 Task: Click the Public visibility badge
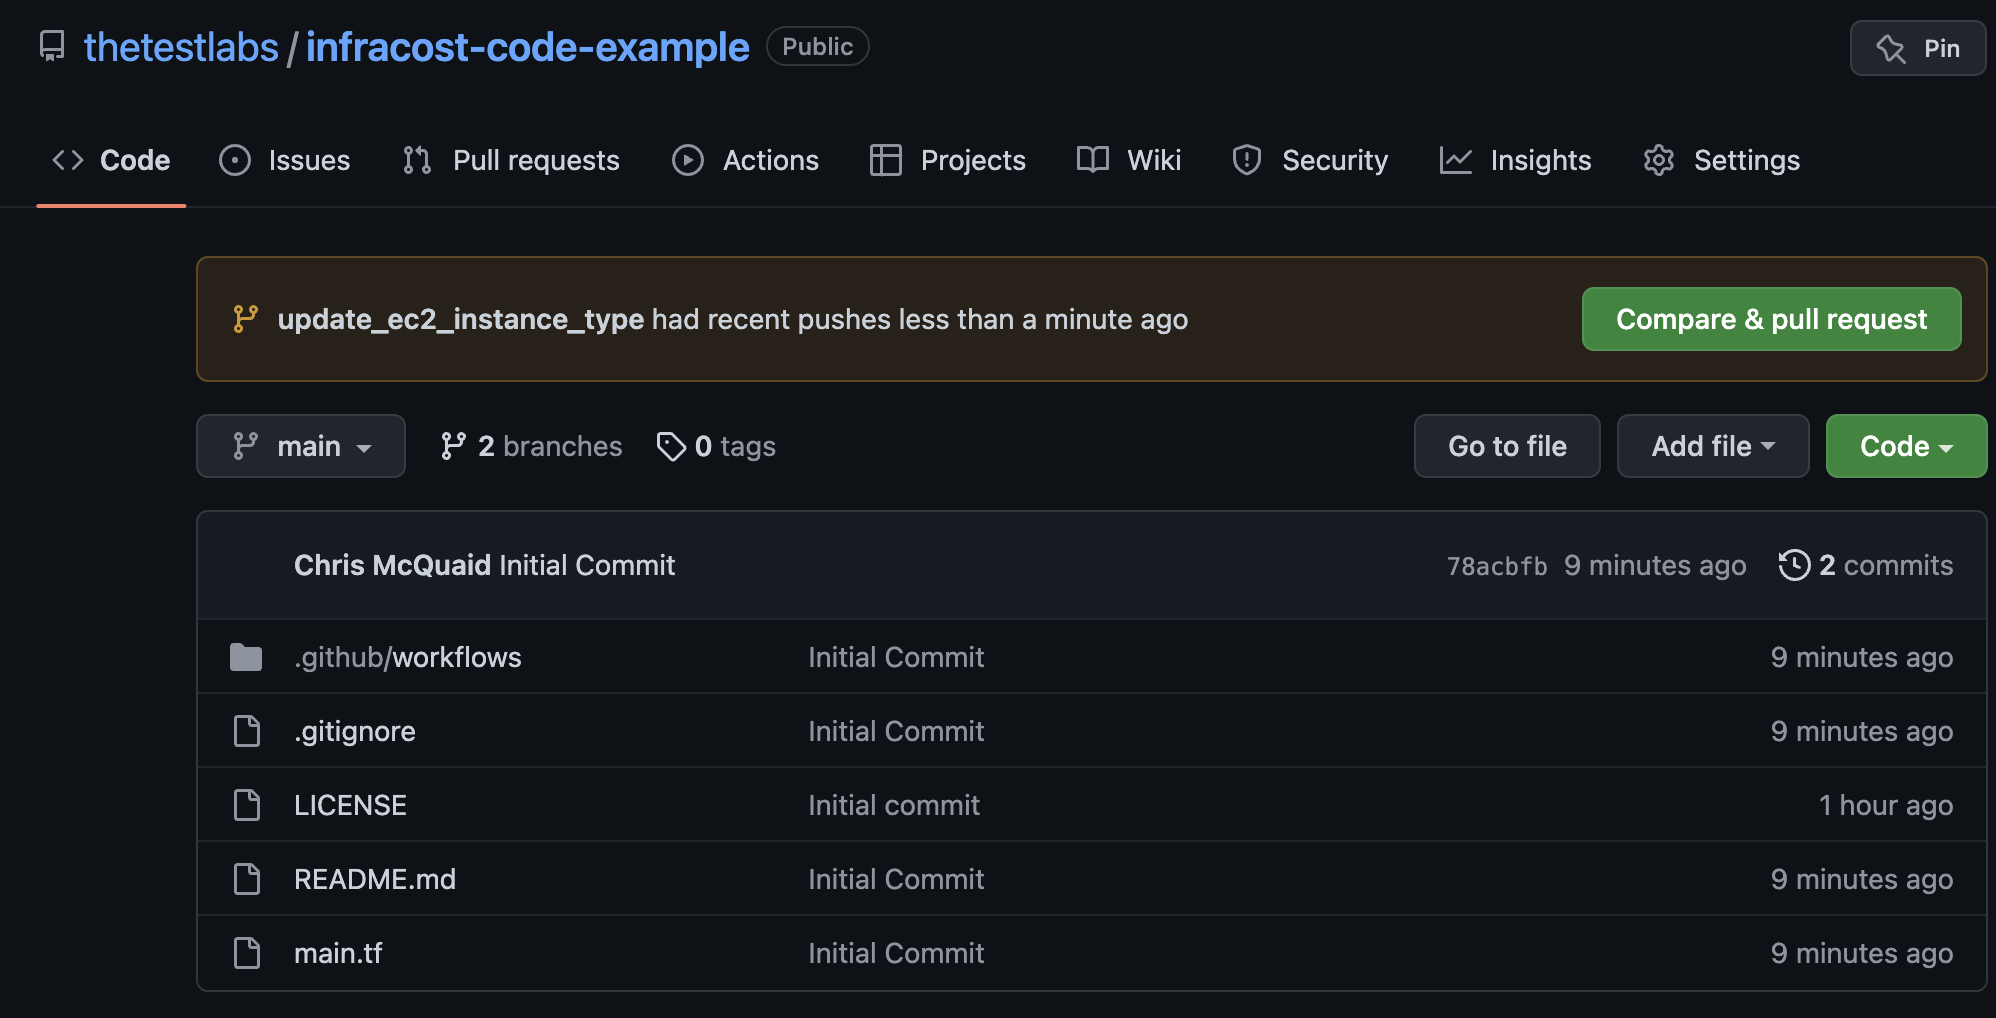coord(817,46)
